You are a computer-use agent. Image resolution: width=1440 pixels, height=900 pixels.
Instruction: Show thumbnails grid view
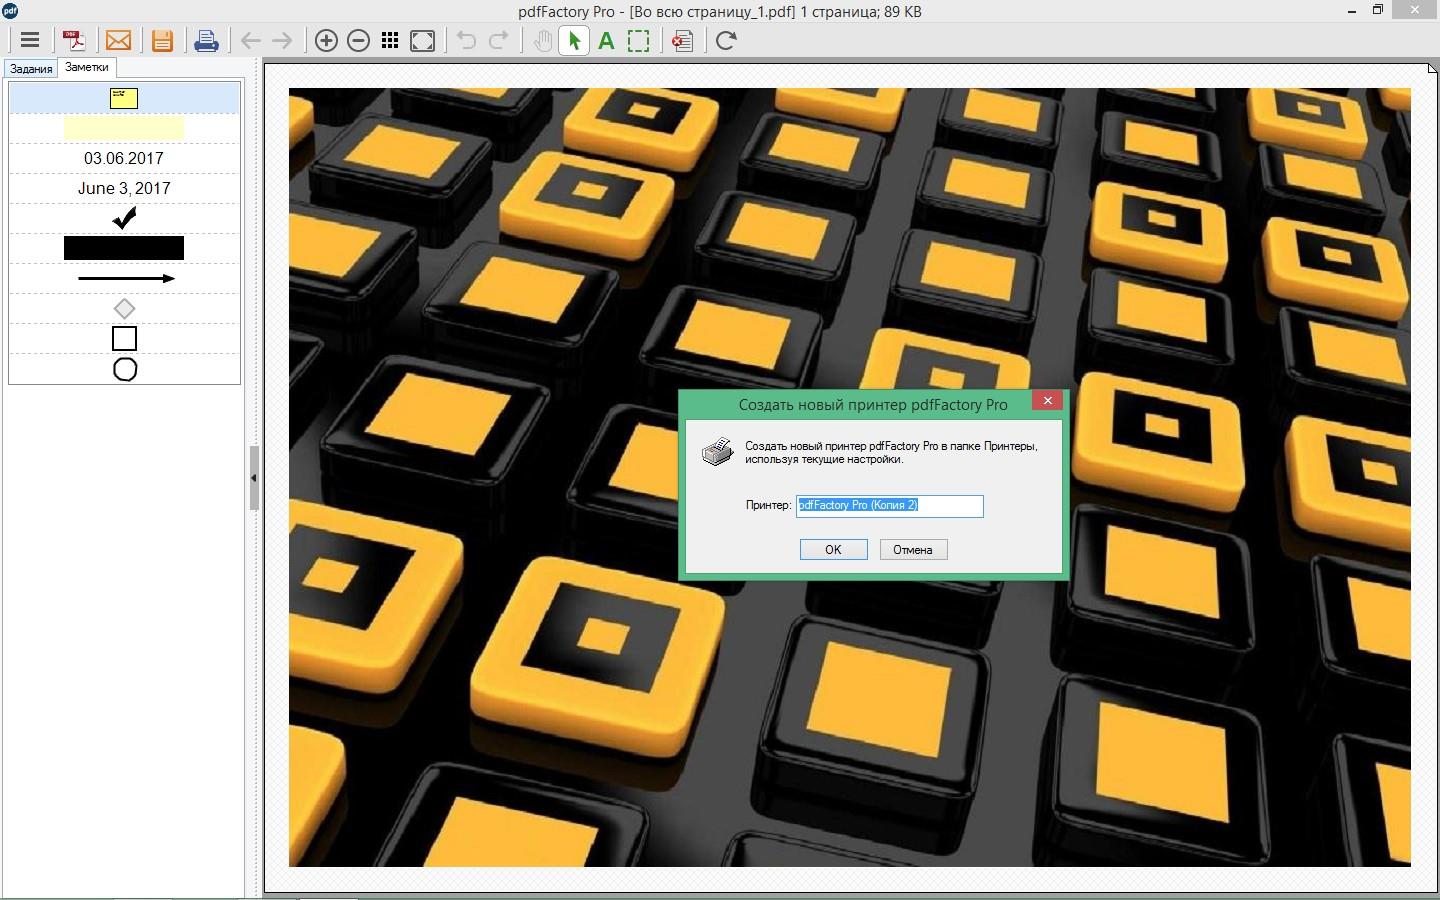tap(390, 41)
